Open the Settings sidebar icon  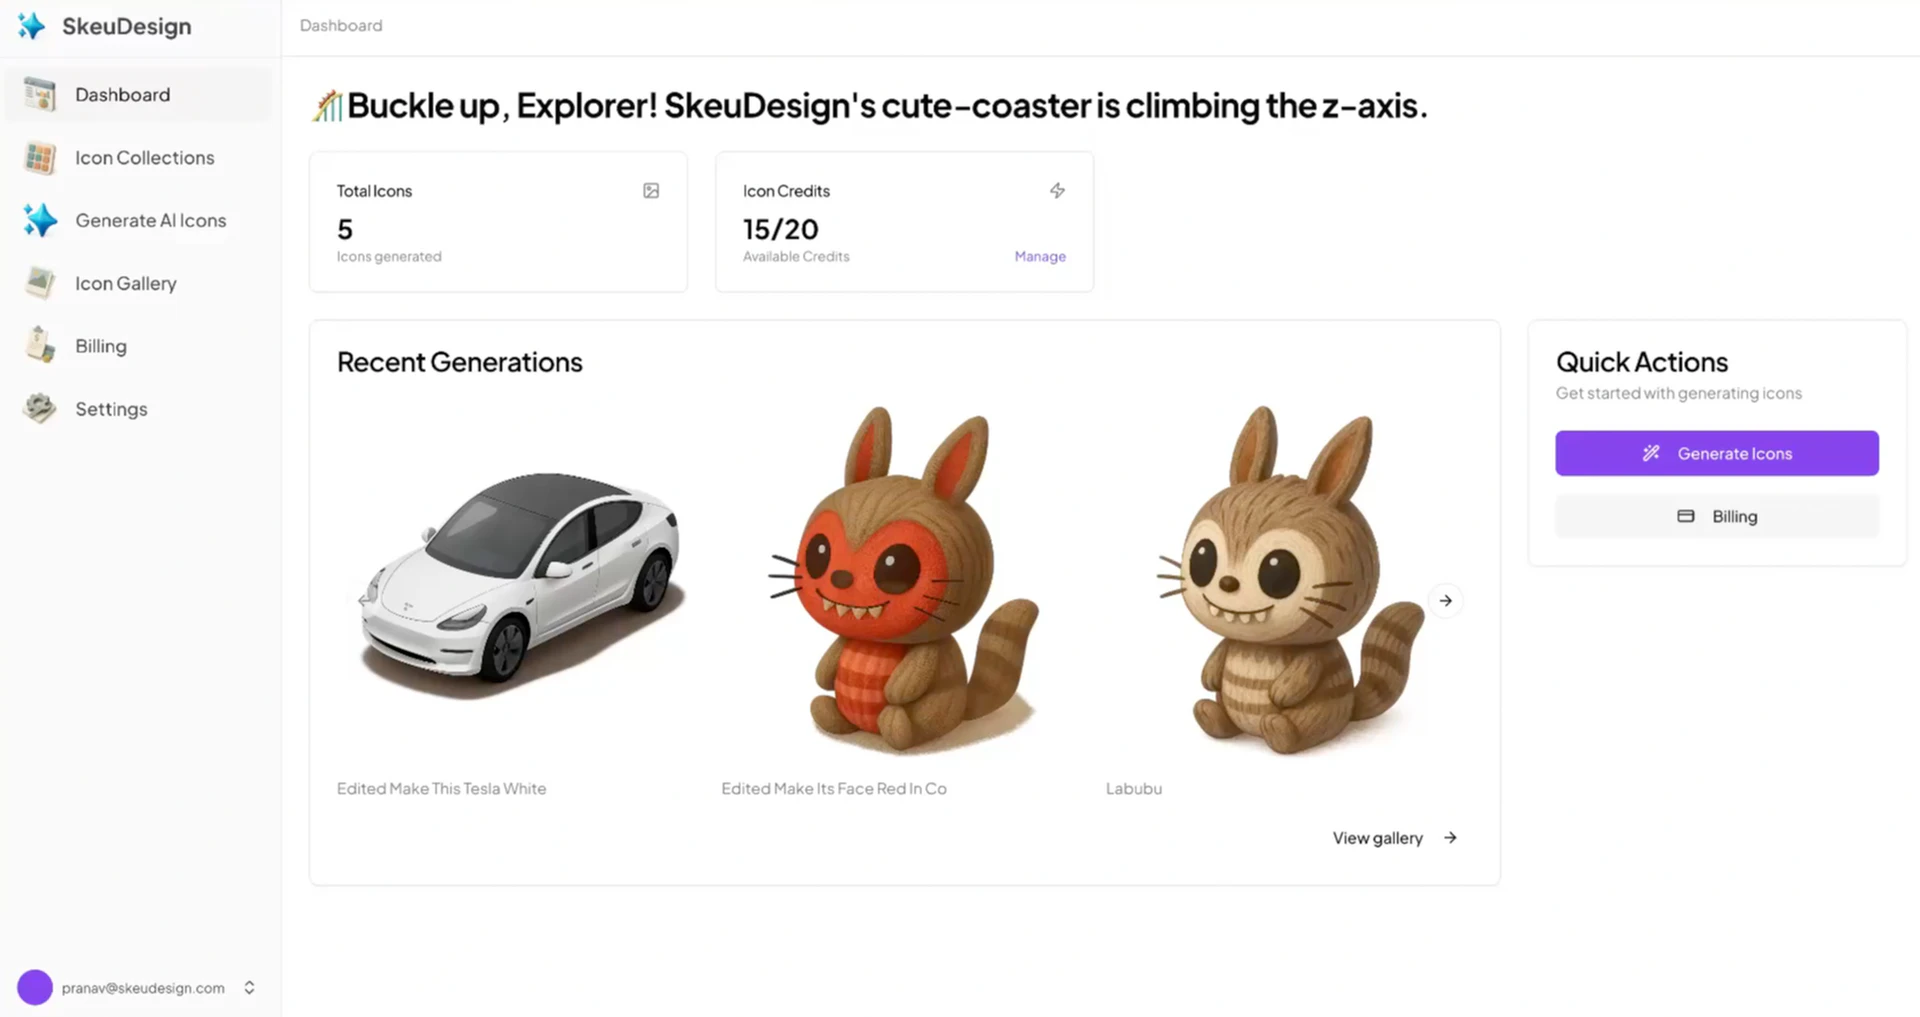pos(39,408)
